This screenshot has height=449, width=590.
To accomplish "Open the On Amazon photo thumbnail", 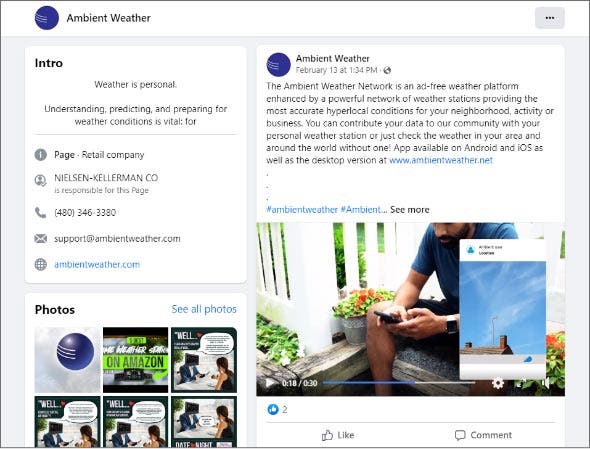I will [x=135, y=360].
